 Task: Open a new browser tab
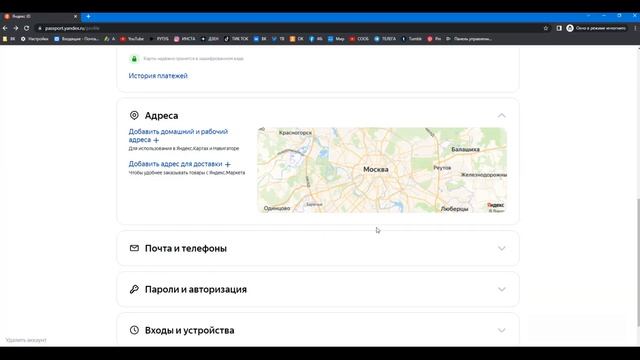[88, 16]
